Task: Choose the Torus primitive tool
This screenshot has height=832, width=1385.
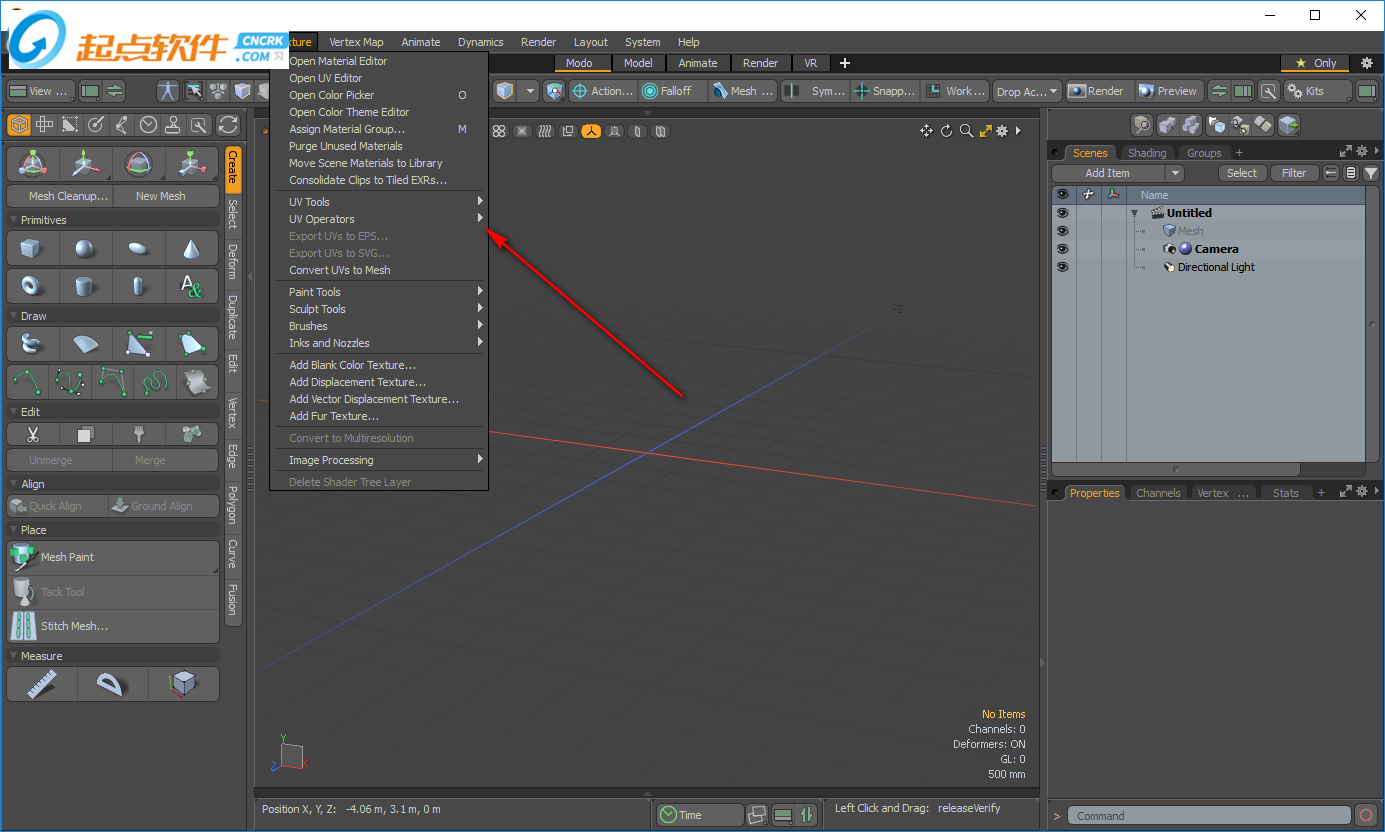Action: pyautogui.click(x=31, y=287)
